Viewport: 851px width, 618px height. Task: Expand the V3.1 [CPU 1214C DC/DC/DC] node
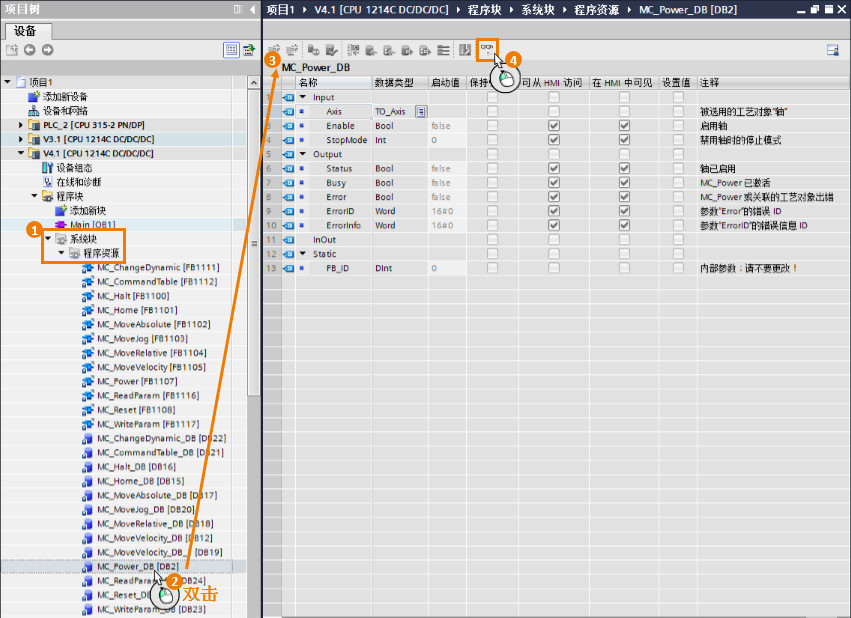tap(21, 139)
